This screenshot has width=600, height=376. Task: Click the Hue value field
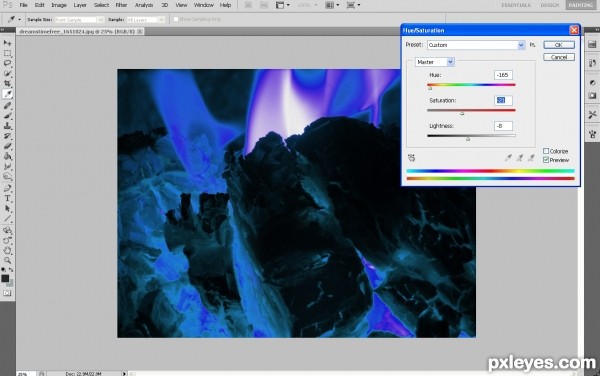coord(503,75)
